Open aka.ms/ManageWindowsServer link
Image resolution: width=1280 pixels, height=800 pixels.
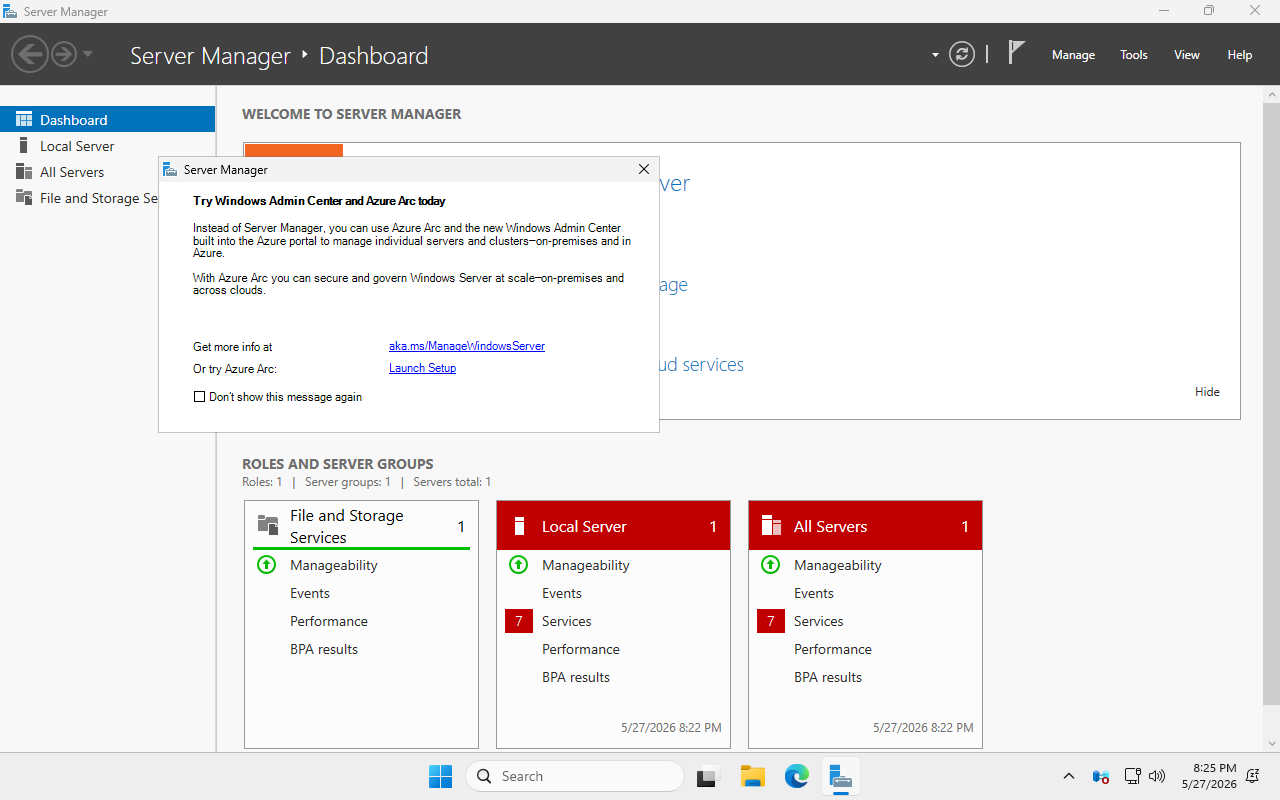tap(467, 346)
